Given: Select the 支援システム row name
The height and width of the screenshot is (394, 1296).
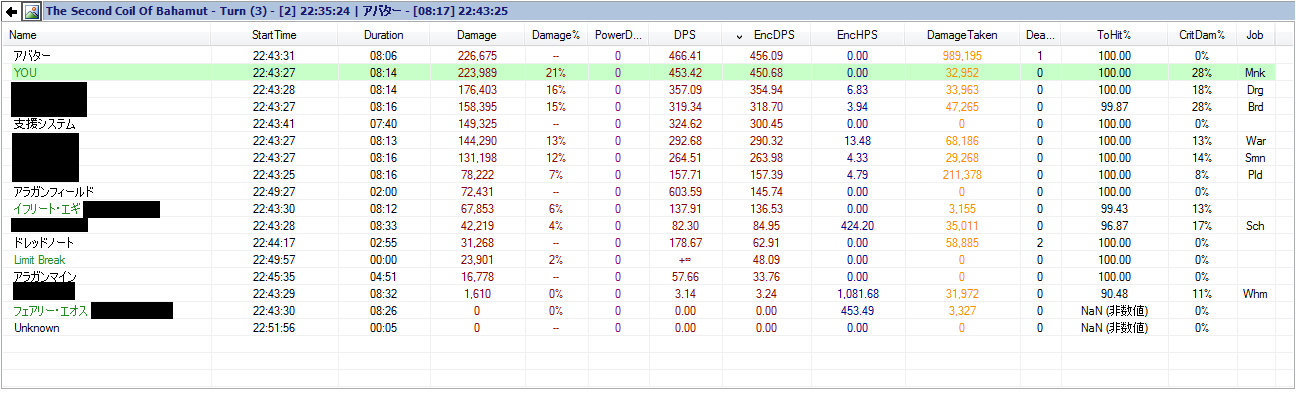Looking at the screenshot, I should pyautogui.click(x=43, y=124).
